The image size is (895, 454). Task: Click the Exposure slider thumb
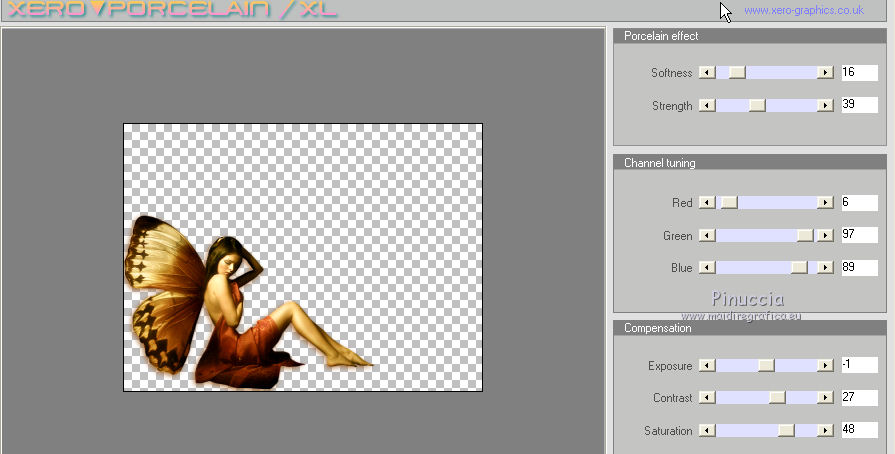pos(767,365)
